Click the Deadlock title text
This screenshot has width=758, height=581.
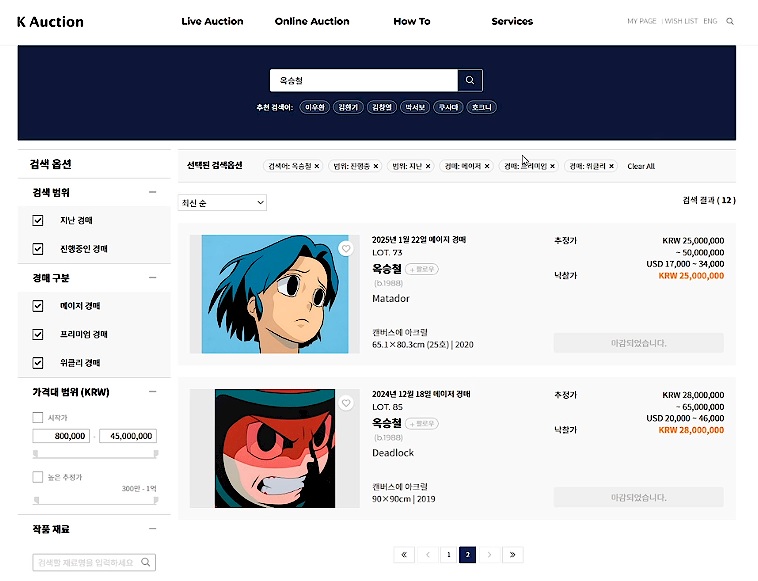click(x=393, y=453)
